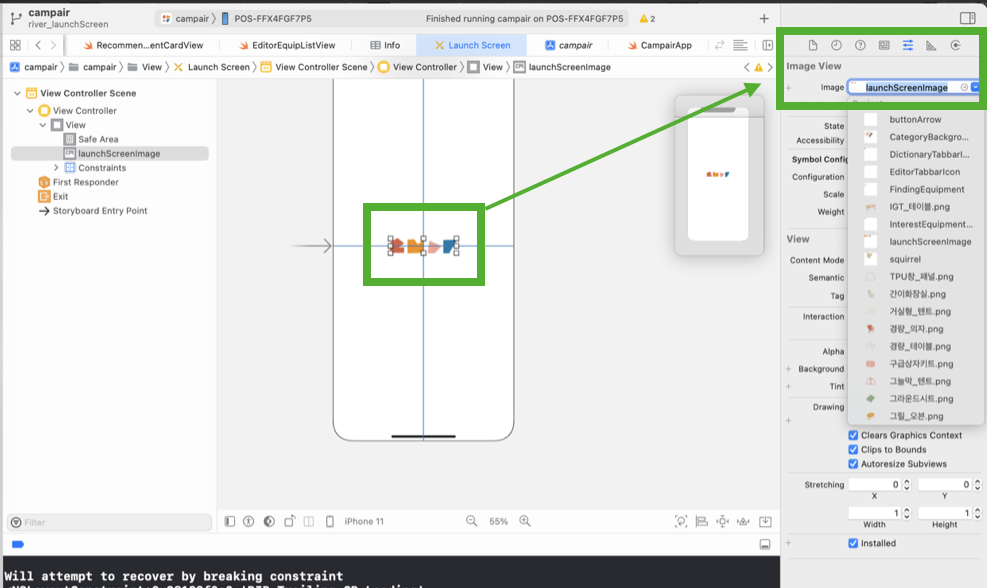988x588 pixels.
Task: Switch to the campair project tab
Action: click(x=568, y=45)
